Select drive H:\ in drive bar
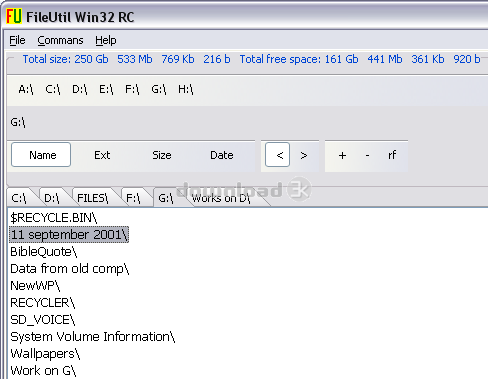488x379 pixels. pyautogui.click(x=186, y=89)
